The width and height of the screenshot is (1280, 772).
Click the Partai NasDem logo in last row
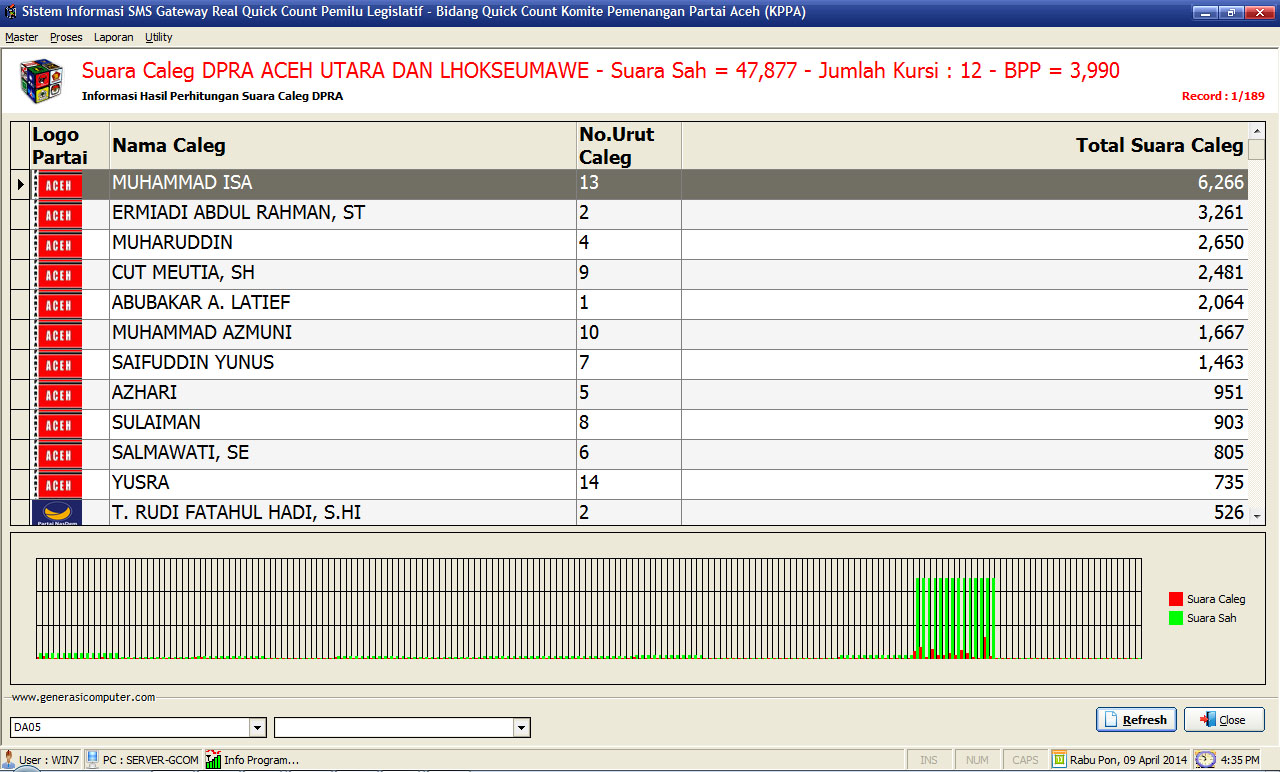click(58, 513)
